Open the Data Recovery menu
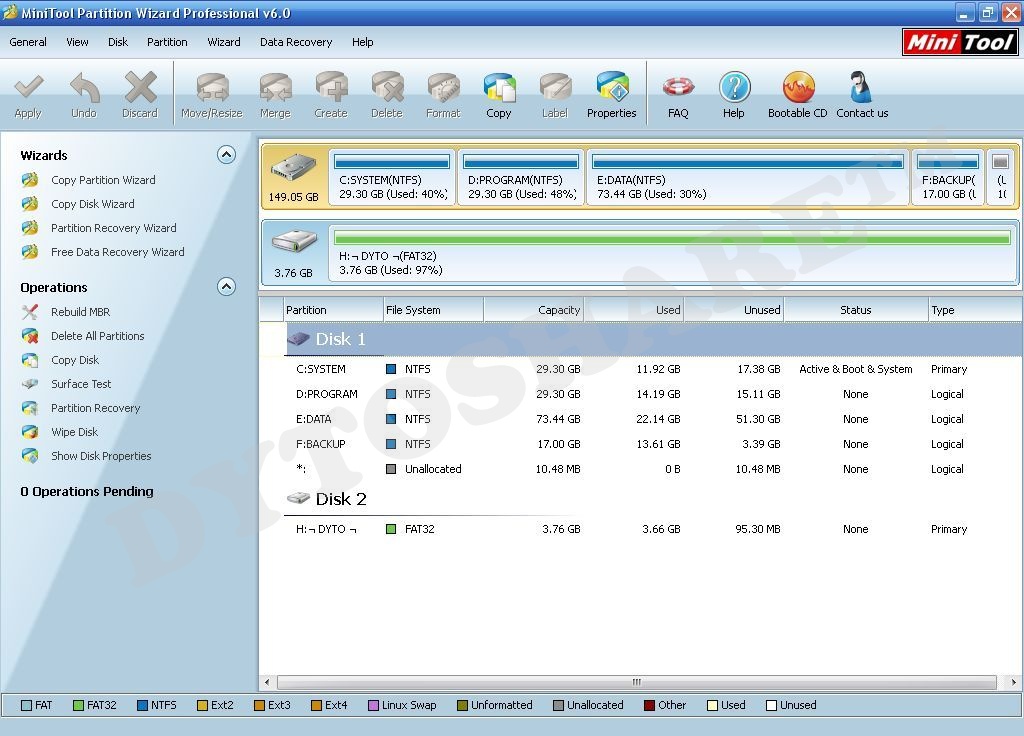The height and width of the screenshot is (736, 1024). click(x=296, y=42)
